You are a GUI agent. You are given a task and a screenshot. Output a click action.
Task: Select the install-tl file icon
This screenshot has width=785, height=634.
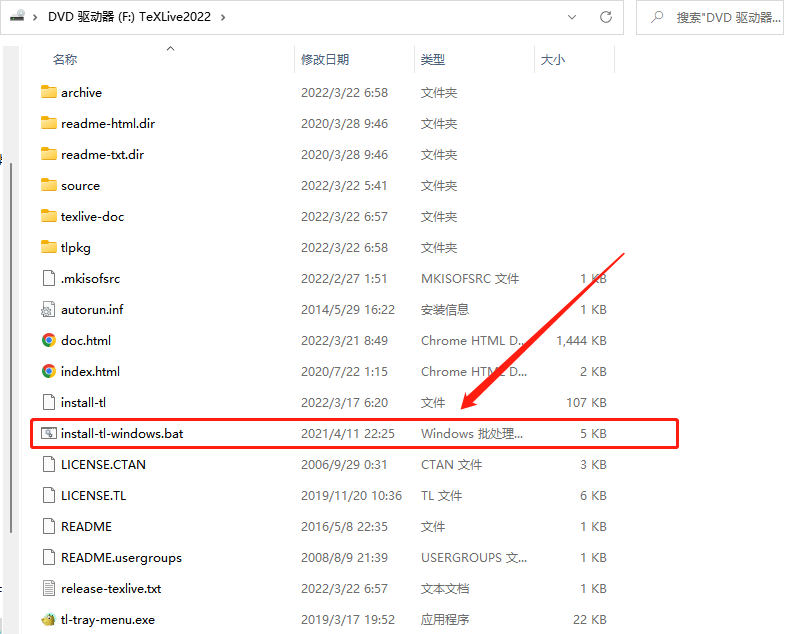[49, 402]
